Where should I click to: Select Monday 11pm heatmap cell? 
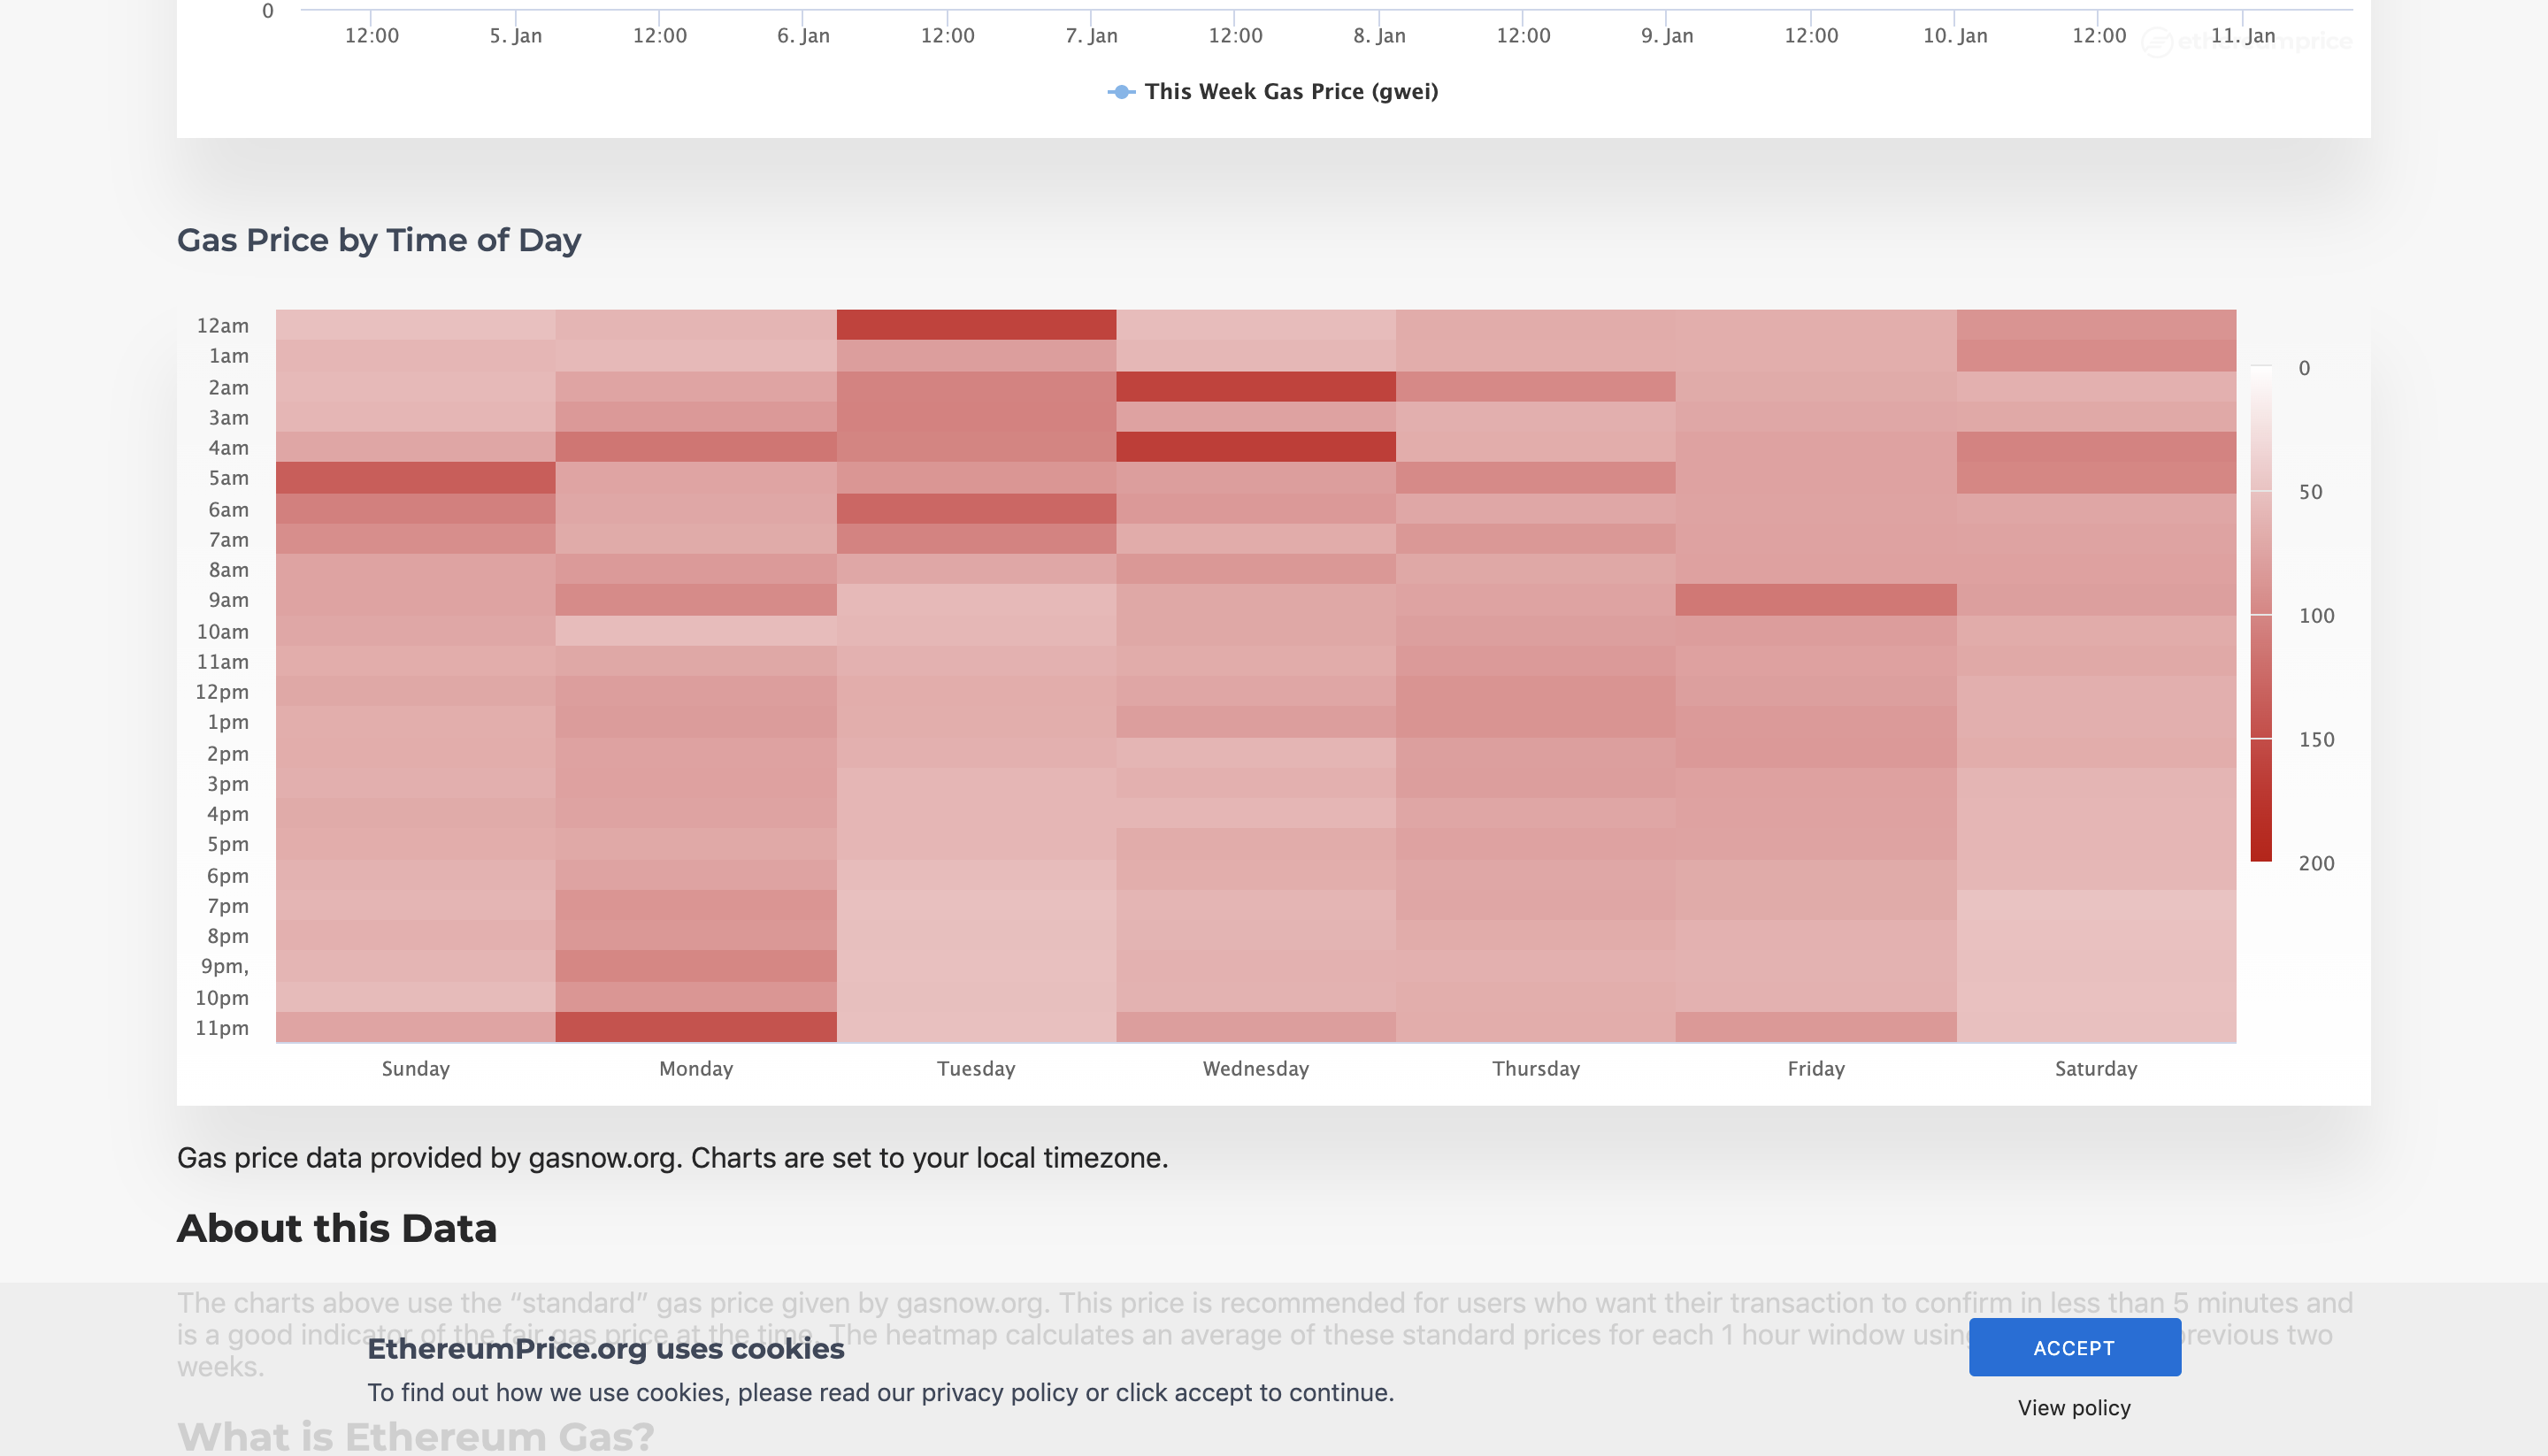tap(696, 1027)
